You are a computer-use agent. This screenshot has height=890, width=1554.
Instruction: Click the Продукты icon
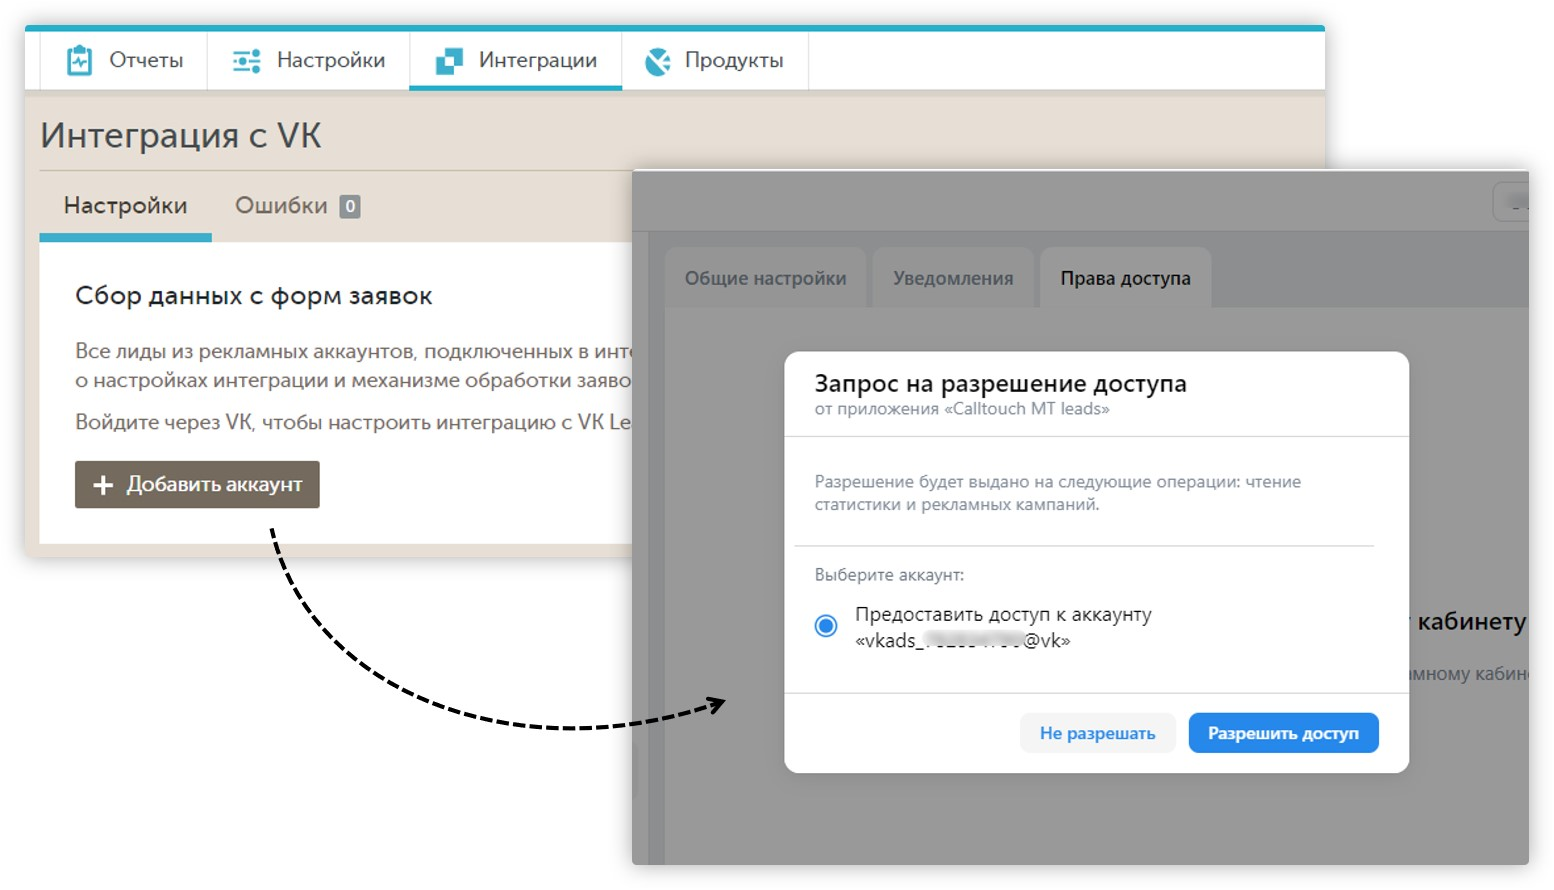(658, 61)
